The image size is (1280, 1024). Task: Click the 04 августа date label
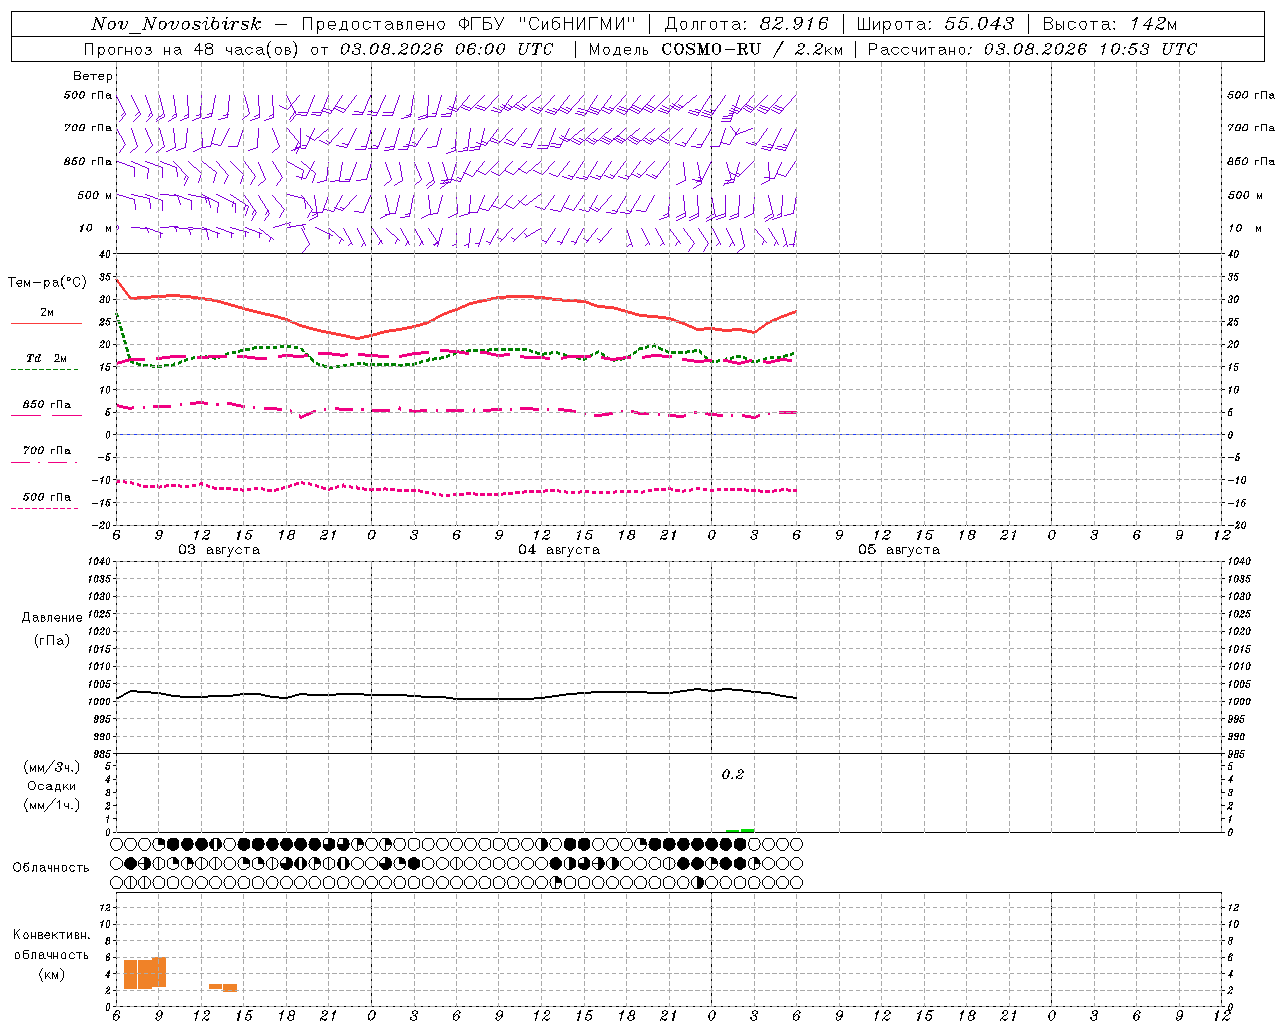coord(559,550)
